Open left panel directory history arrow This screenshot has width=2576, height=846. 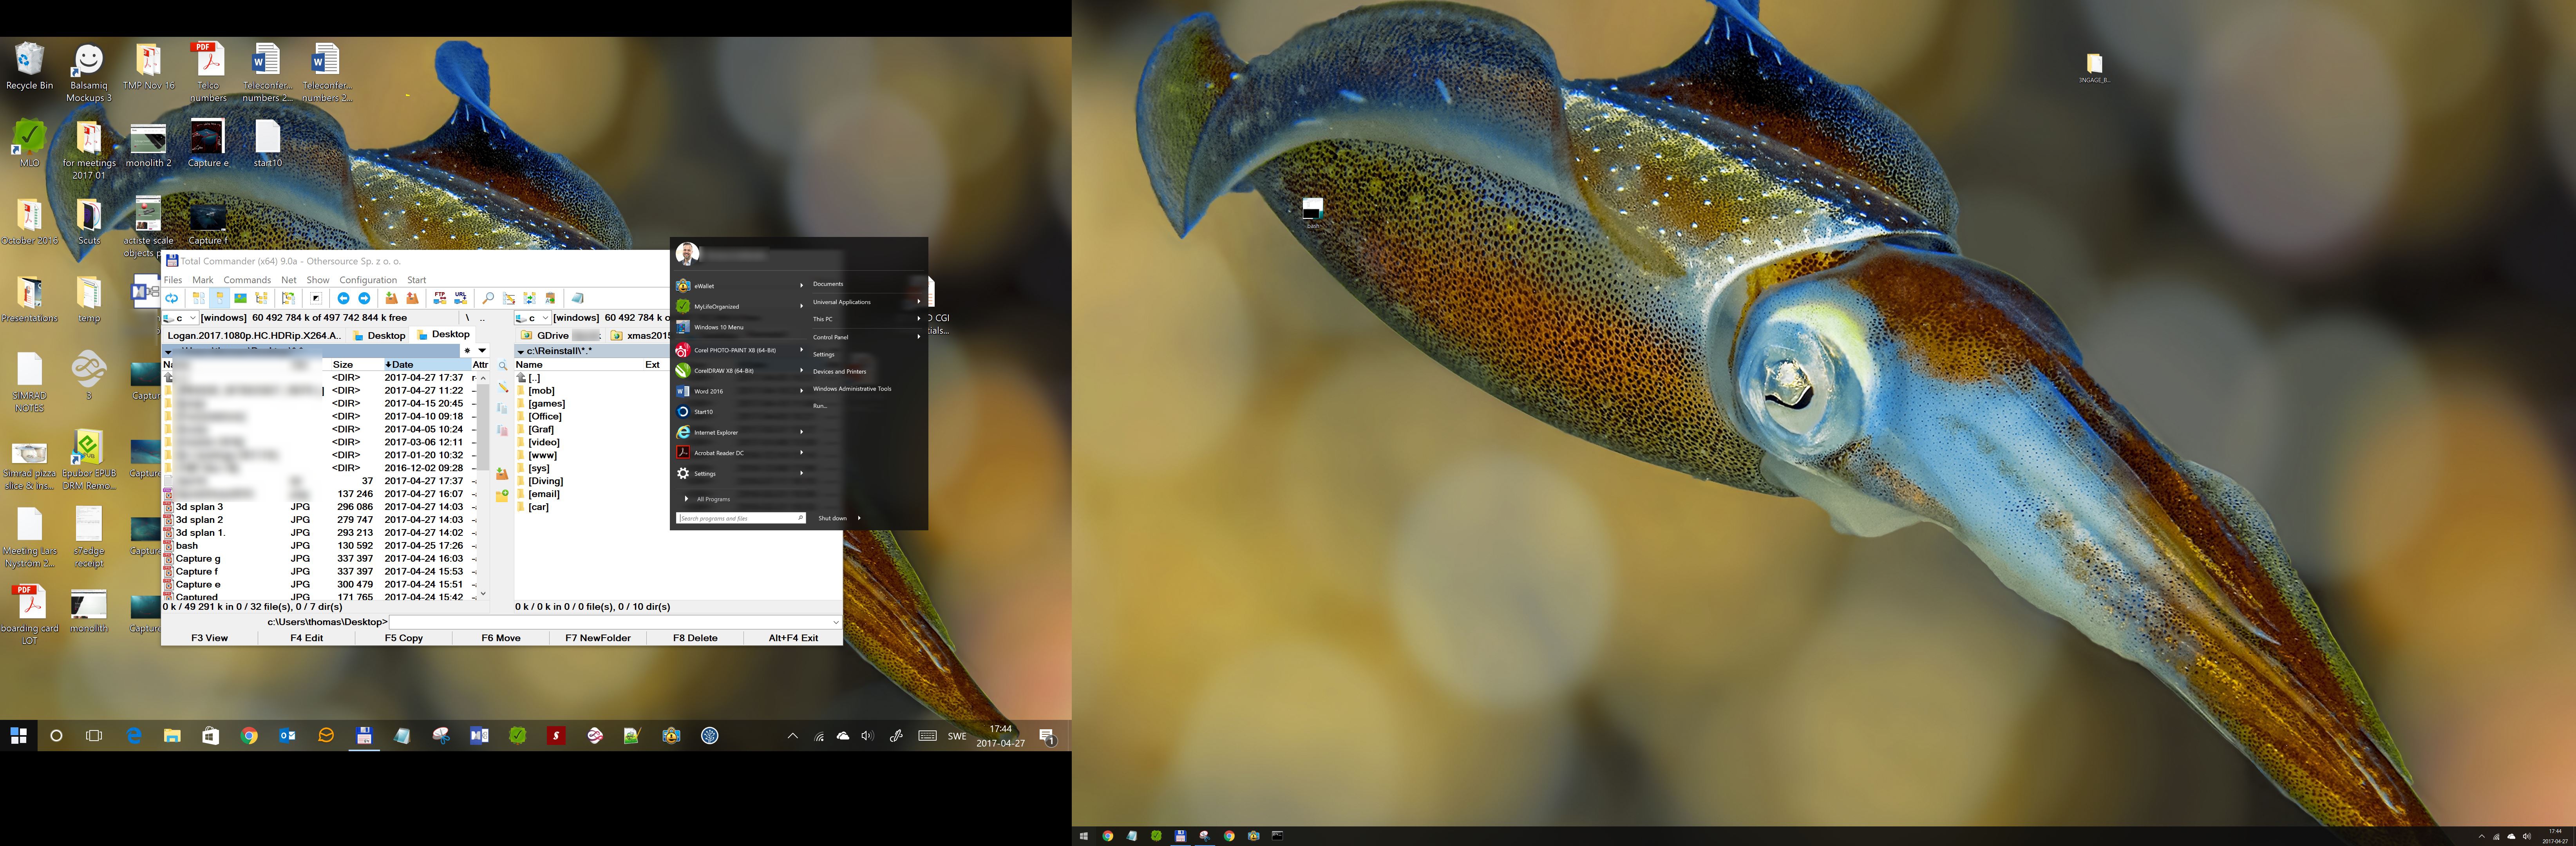pos(482,351)
